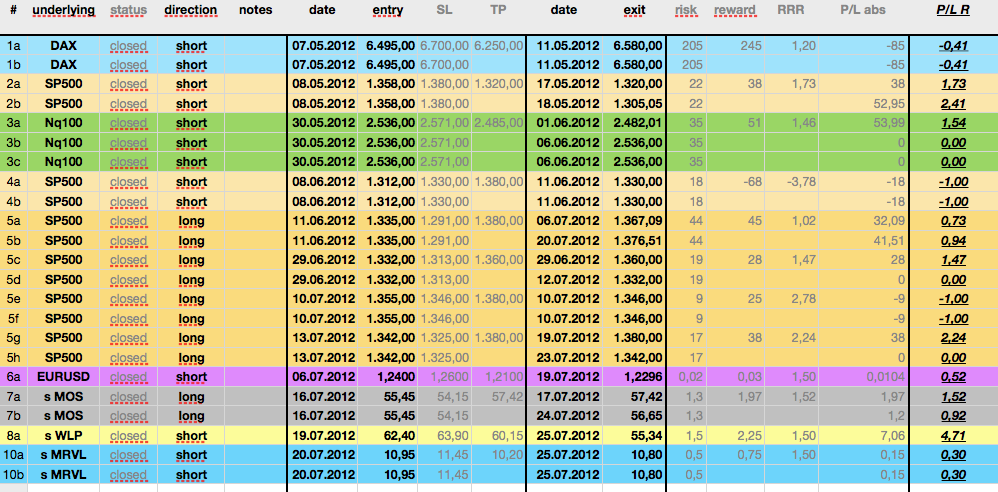998x492 pixels.
Task: Click P/L R value 0,30 in row 10b
Action: pos(953,475)
